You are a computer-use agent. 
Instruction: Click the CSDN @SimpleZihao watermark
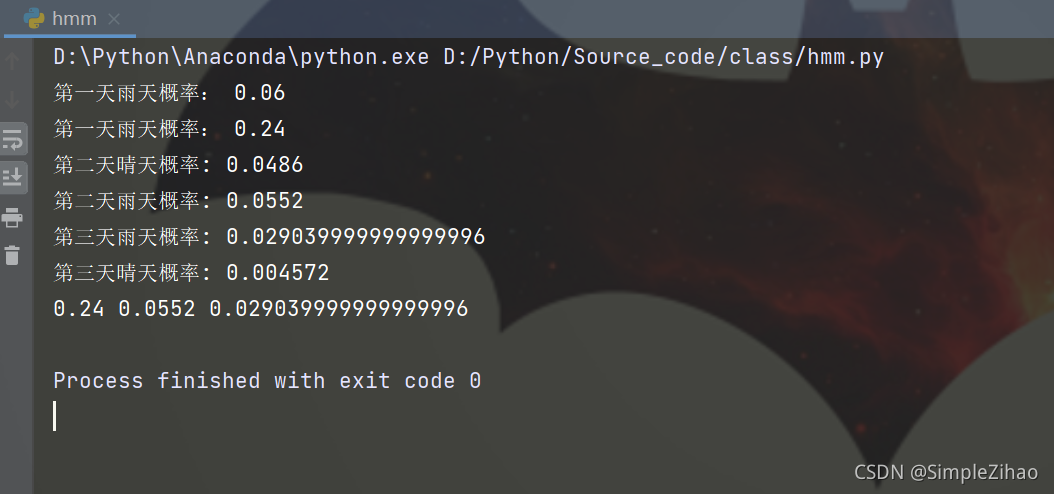pyautogui.click(x=946, y=472)
